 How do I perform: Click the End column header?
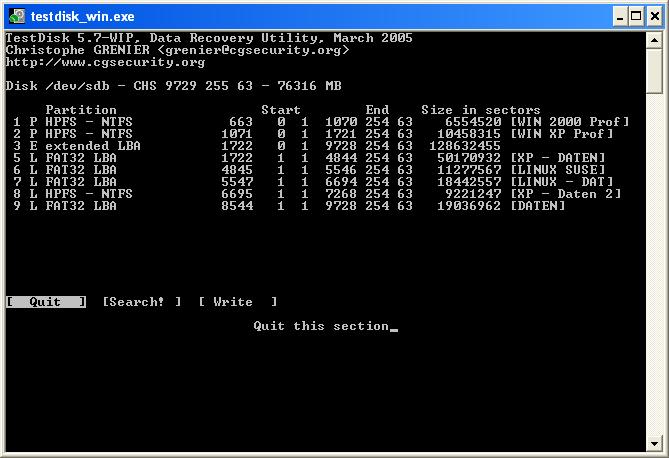point(377,110)
